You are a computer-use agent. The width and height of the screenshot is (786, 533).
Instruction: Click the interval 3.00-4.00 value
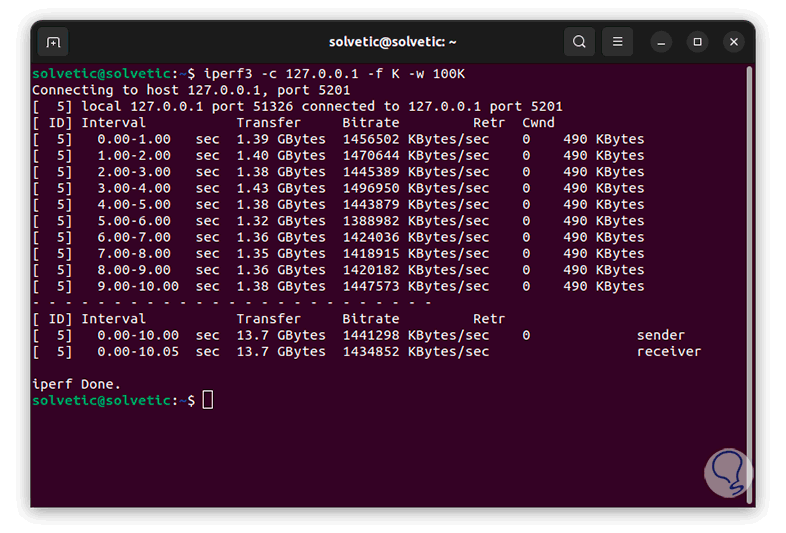(x=134, y=189)
